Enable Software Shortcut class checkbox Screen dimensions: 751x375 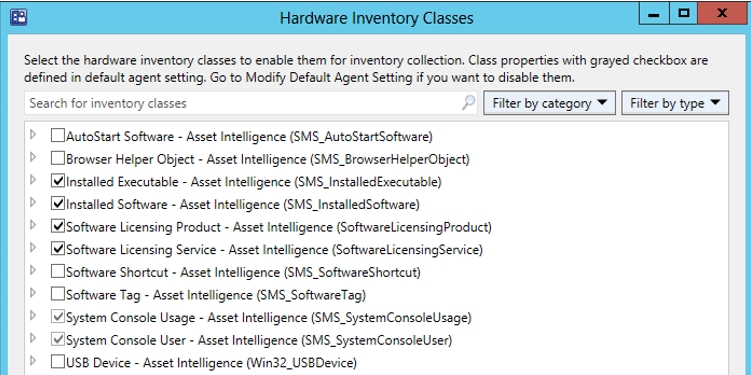coord(57,272)
